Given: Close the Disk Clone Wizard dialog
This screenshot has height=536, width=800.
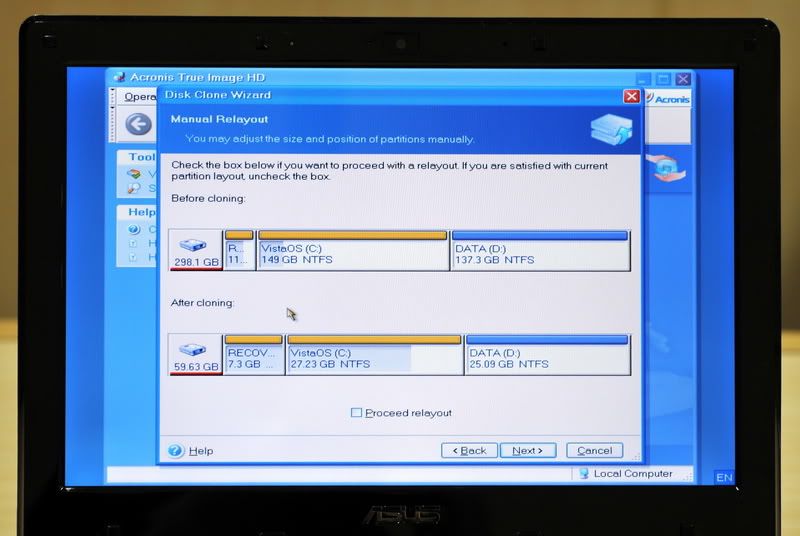Looking at the screenshot, I should point(632,96).
